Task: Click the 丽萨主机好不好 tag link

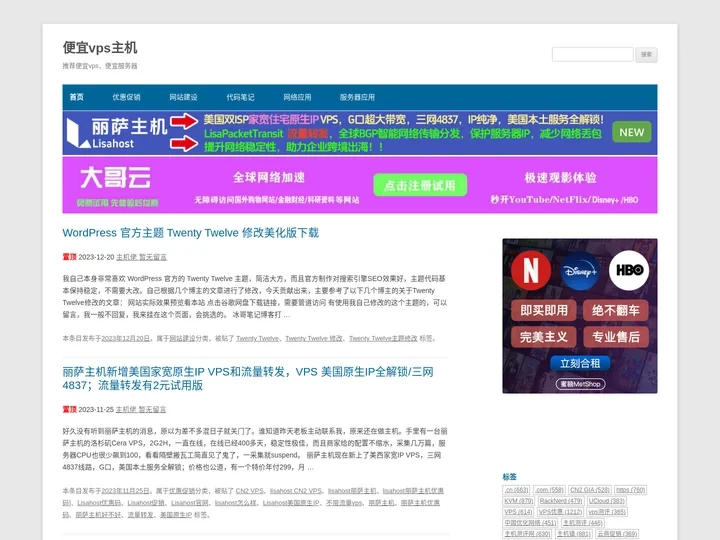Action: tap(98, 515)
